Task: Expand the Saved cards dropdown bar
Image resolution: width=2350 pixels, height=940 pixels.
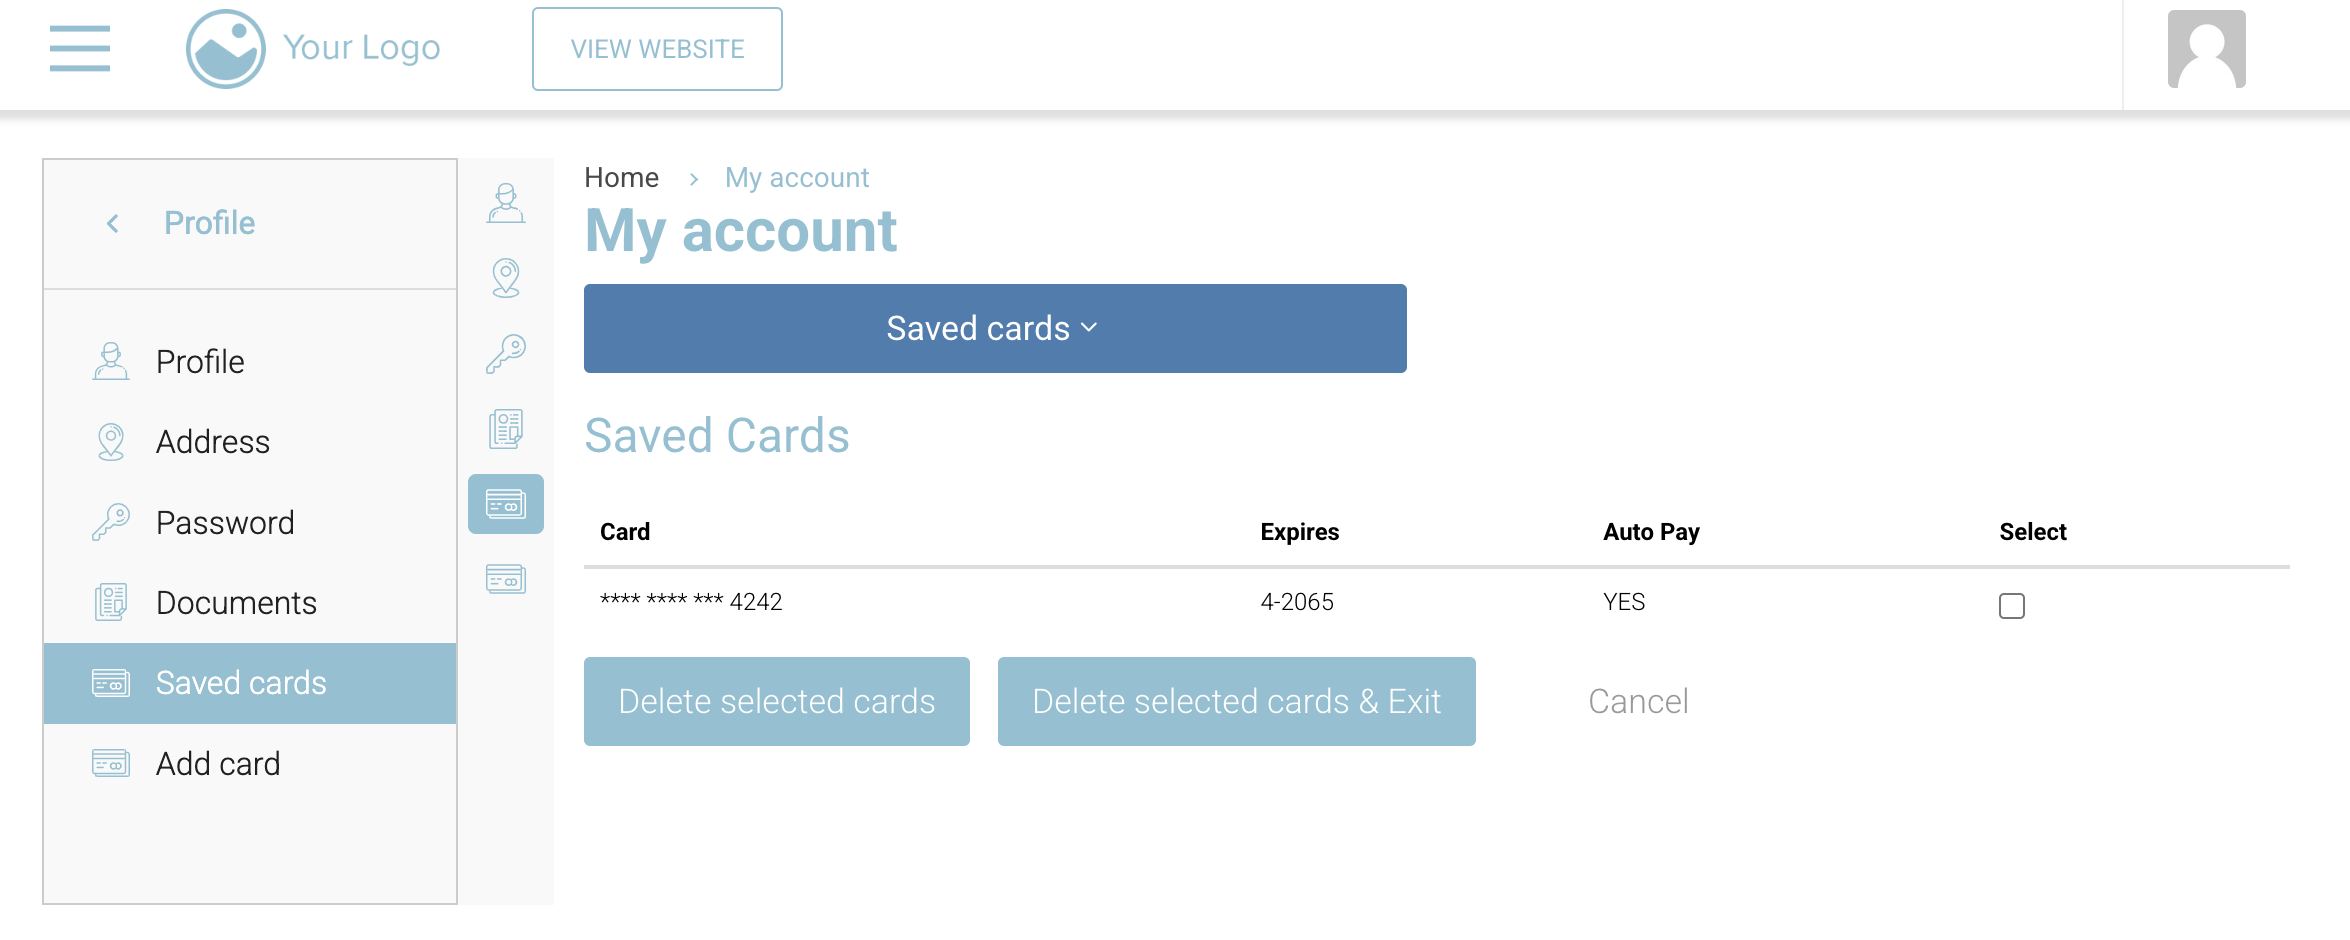Action: coord(994,328)
